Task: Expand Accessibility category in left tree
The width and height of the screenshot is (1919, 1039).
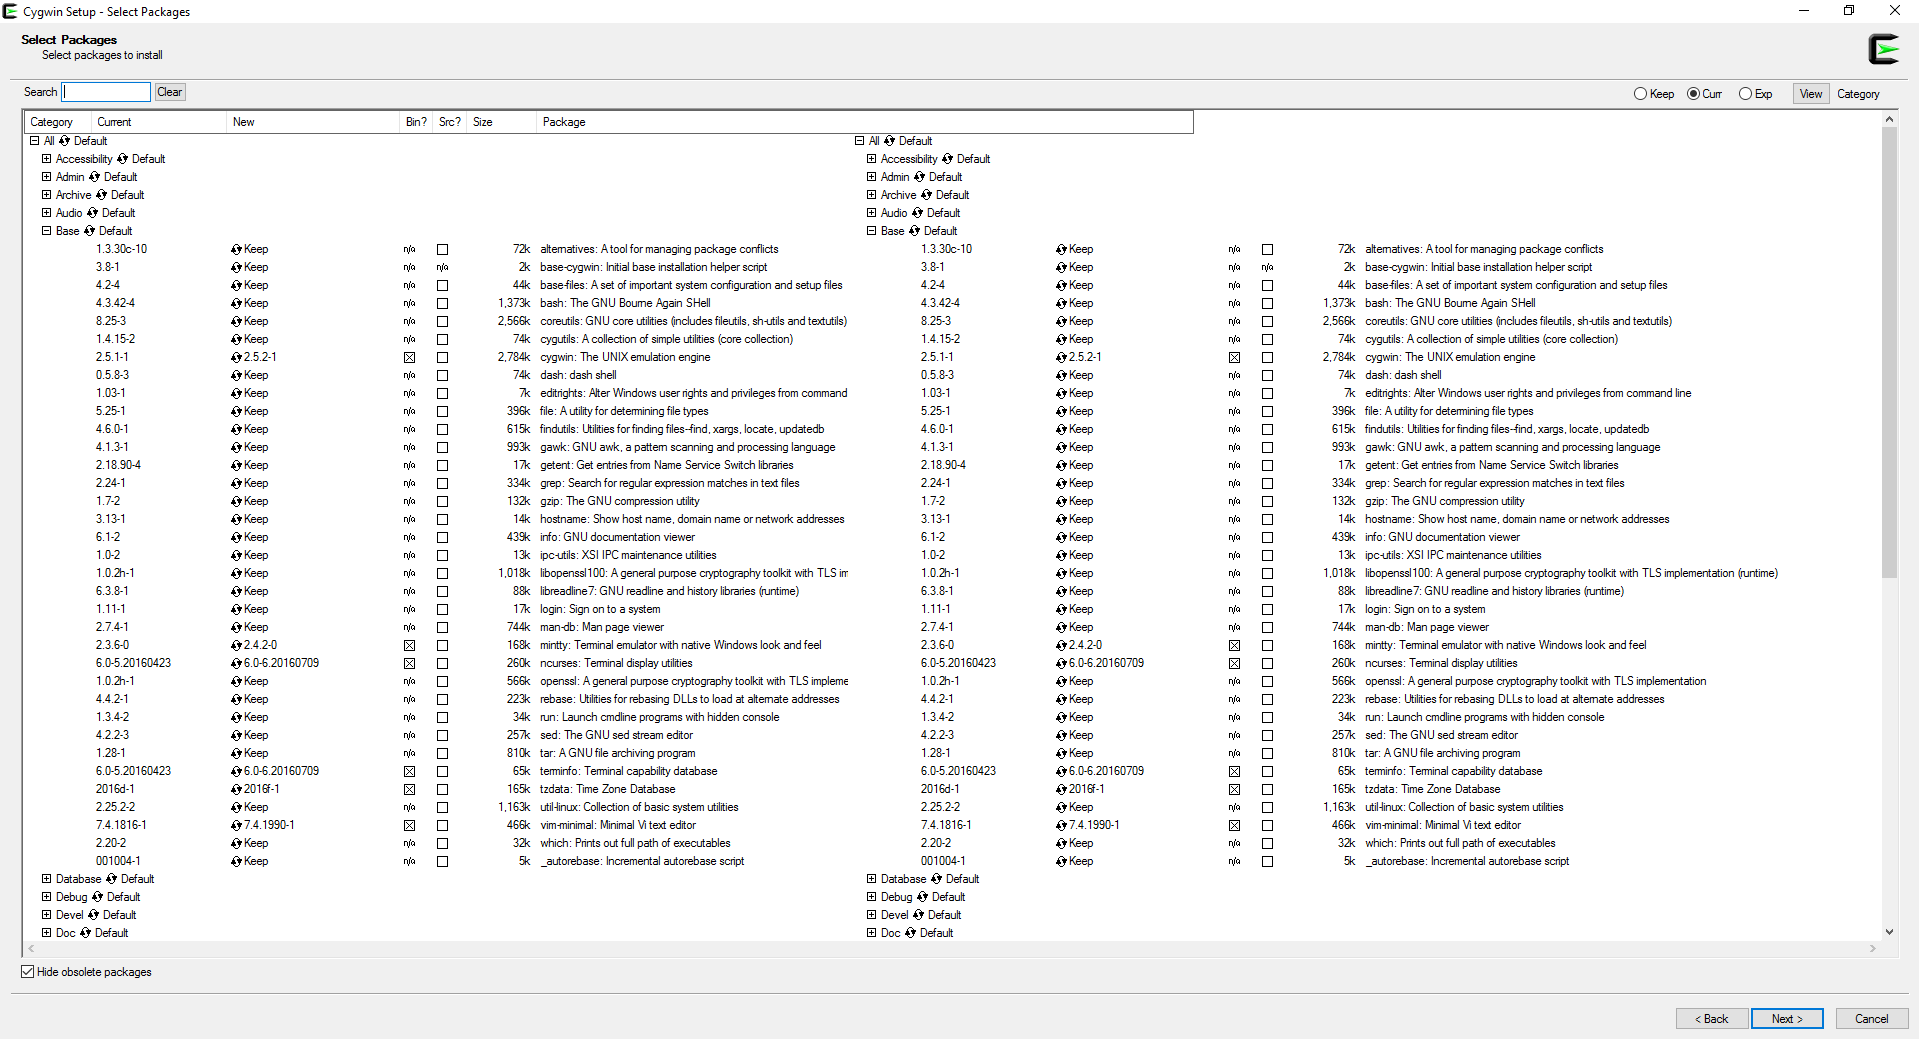Action: [46, 159]
